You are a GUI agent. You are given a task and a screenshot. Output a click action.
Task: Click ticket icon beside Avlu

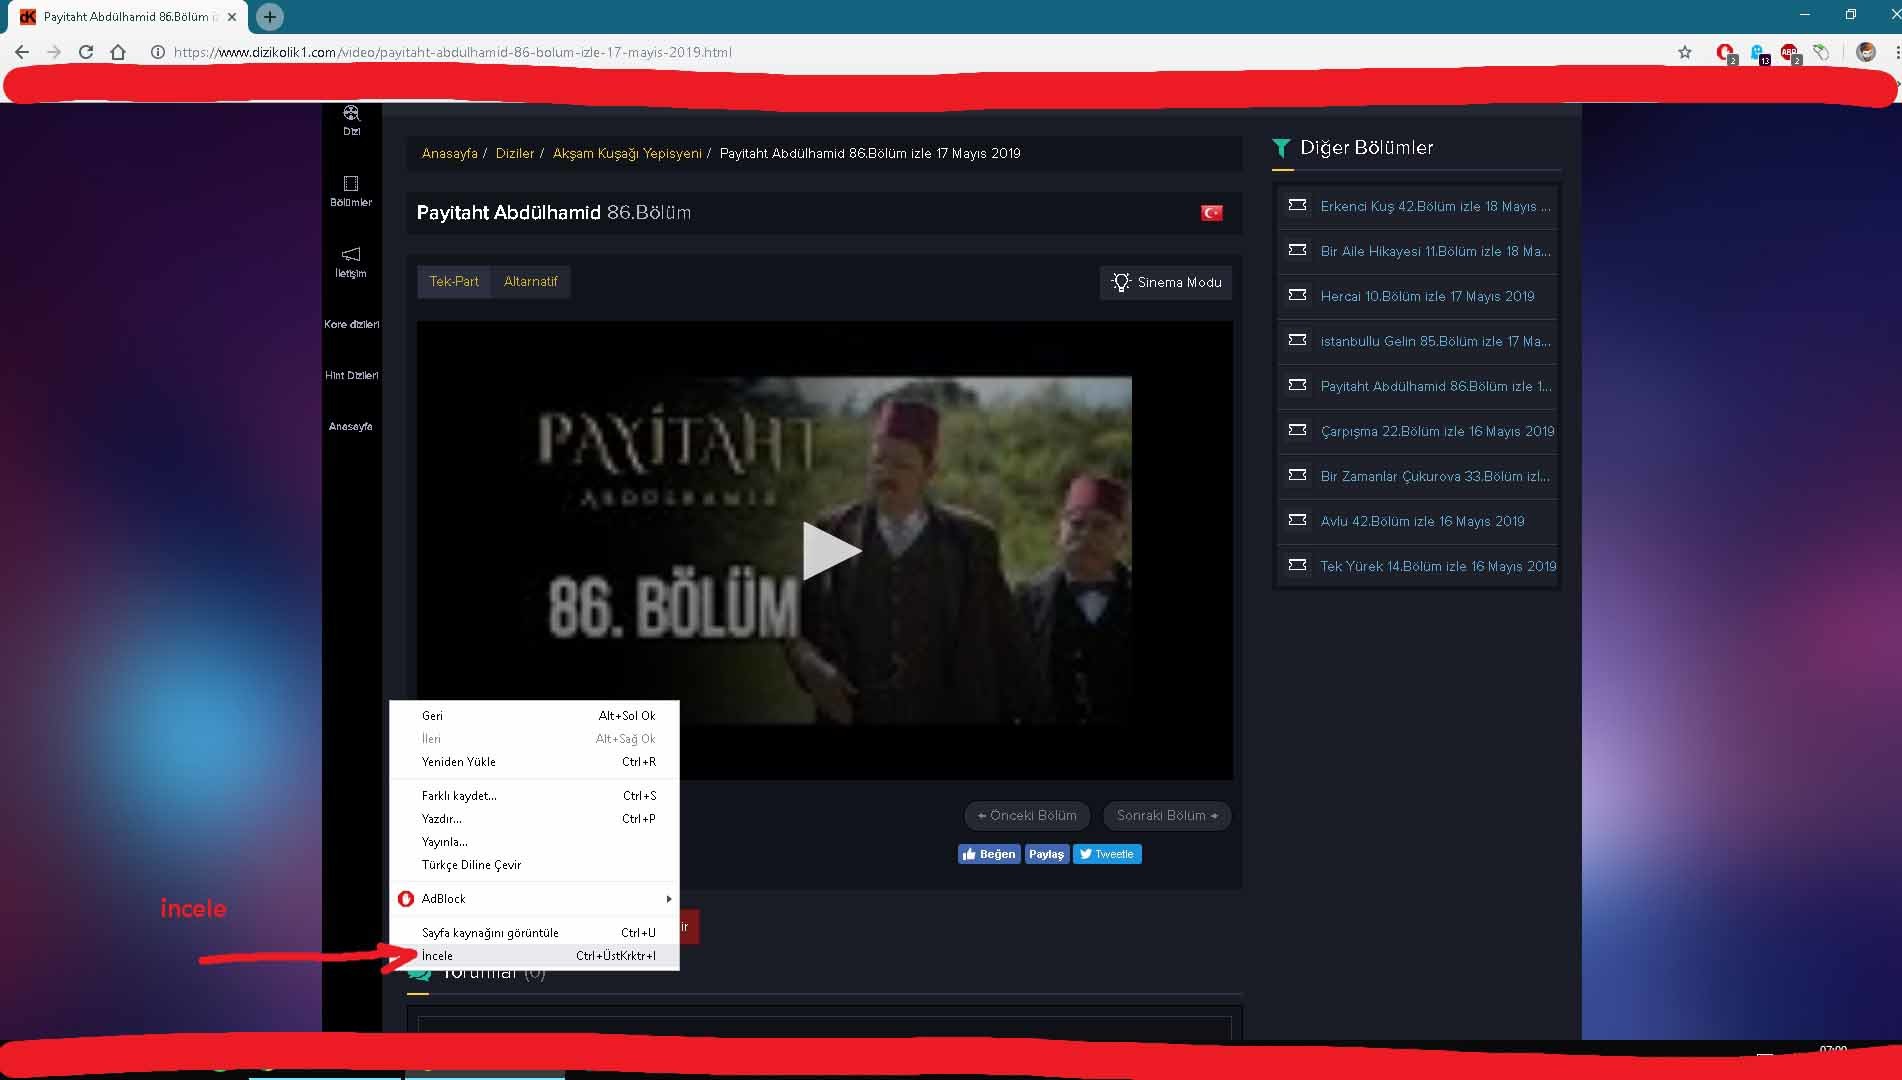[1297, 520]
